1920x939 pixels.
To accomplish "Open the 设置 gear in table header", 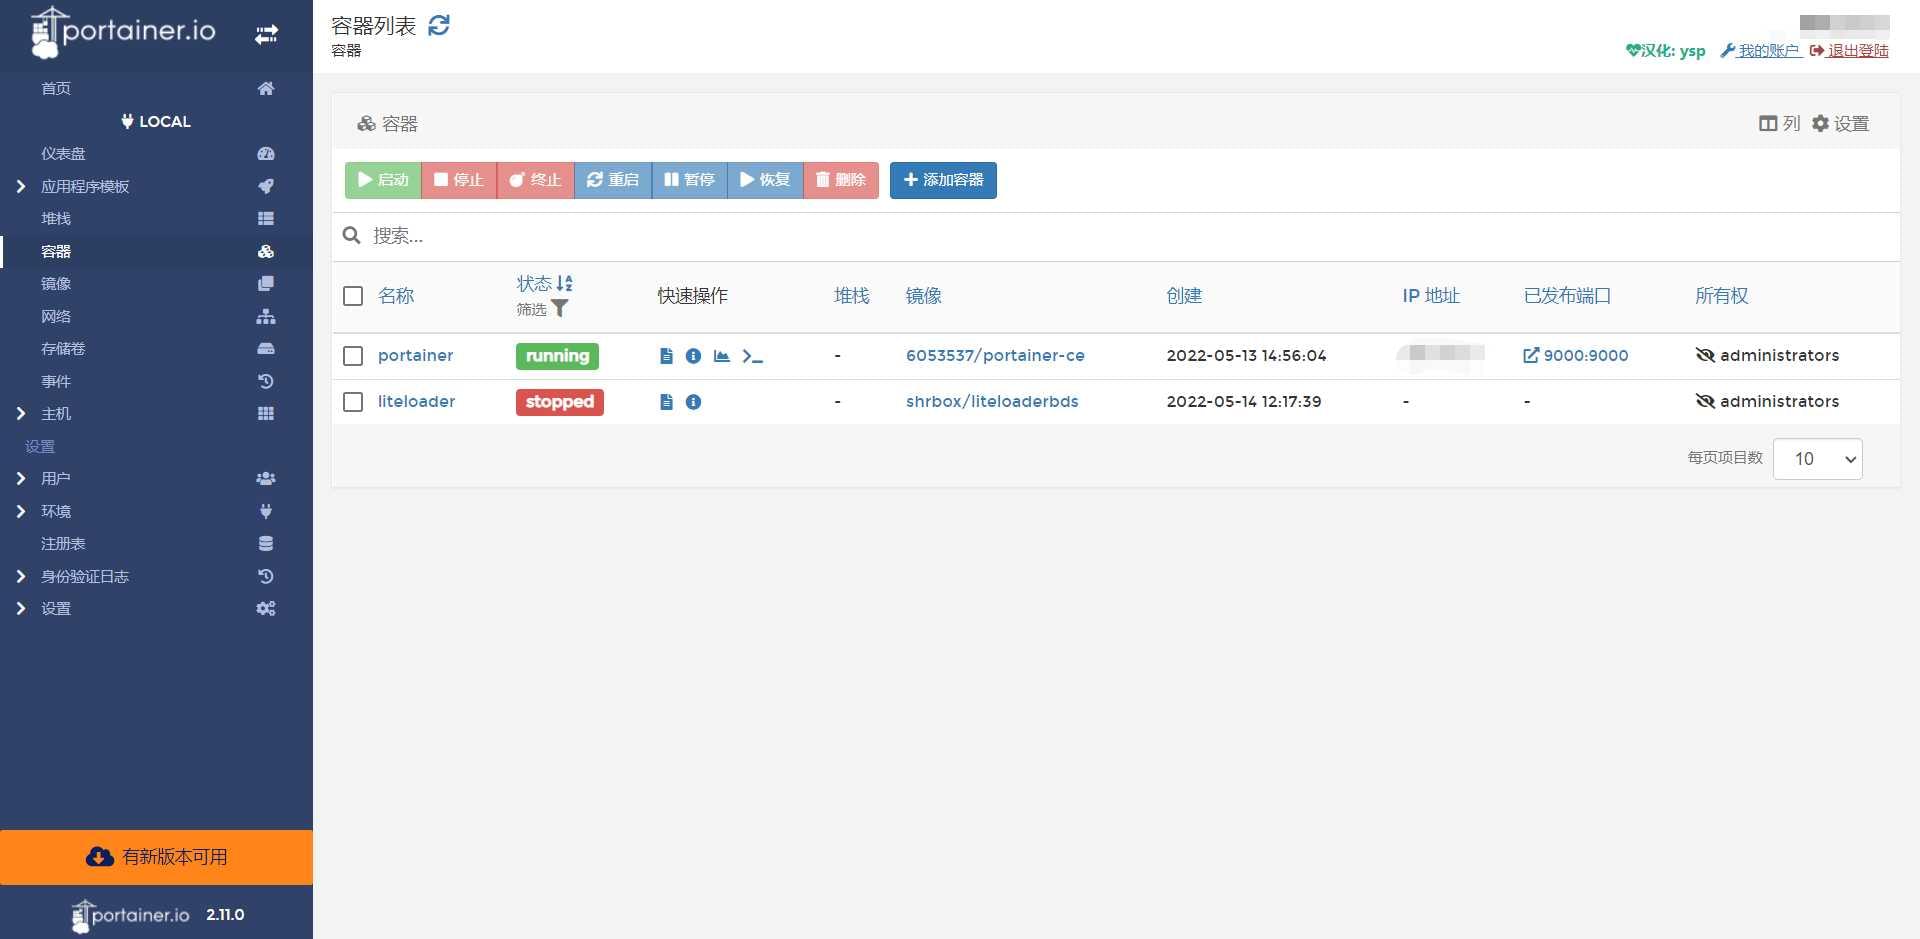I will (x=1841, y=123).
